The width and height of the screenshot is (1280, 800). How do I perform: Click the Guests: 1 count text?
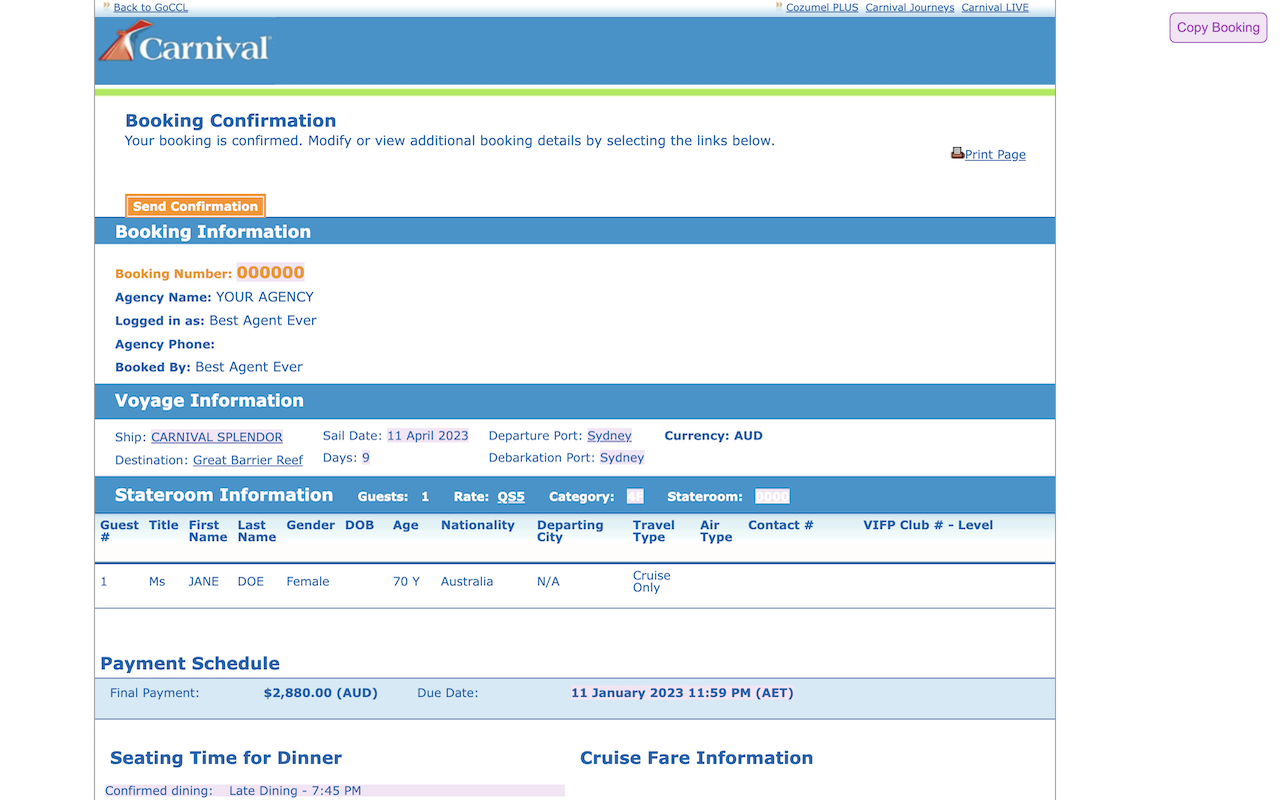pos(393,497)
